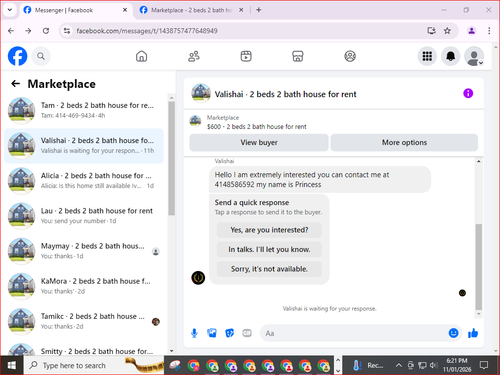The height and width of the screenshot is (375, 500).
Task: Open the Tam conversation
Action: point(84,110)
